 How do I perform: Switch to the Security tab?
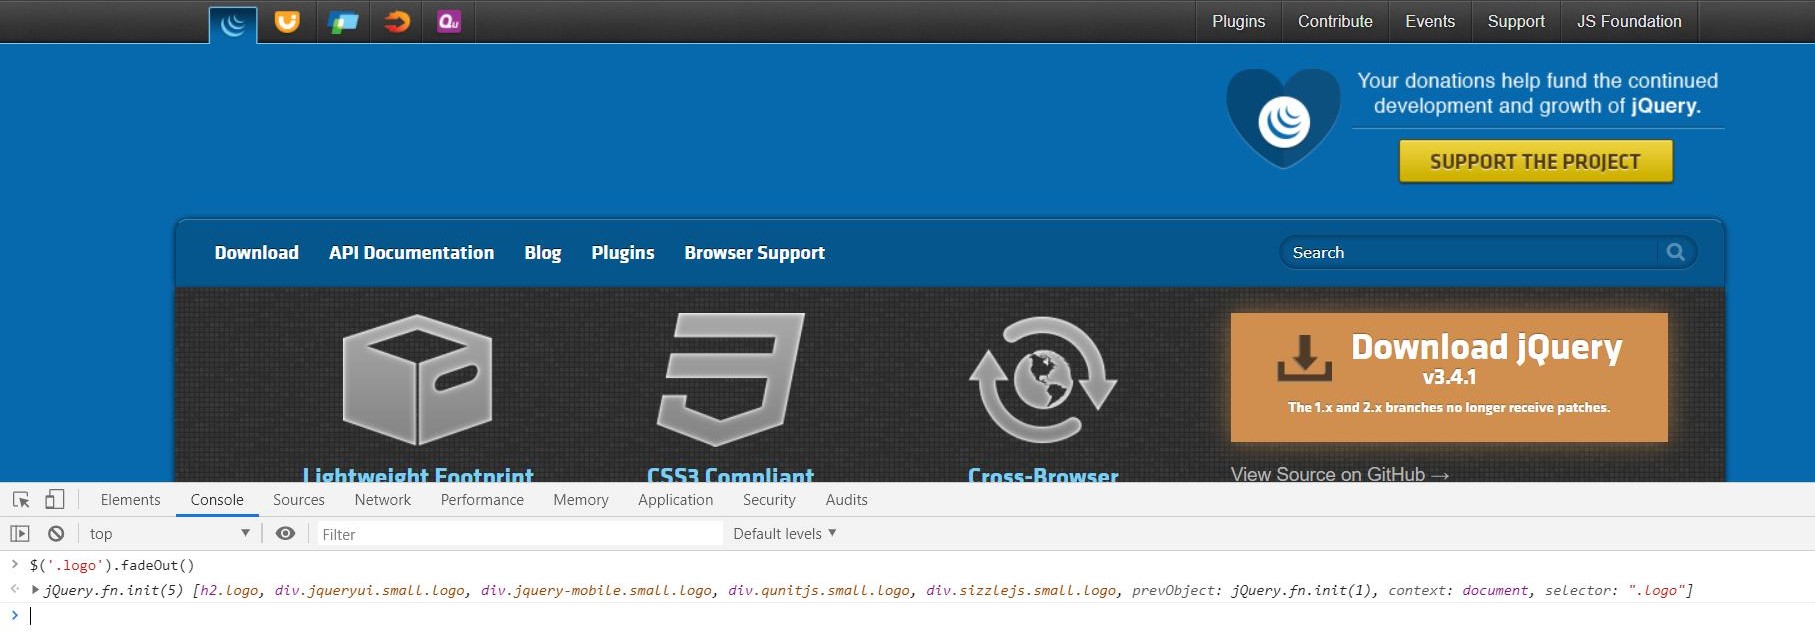click(769, 499)
